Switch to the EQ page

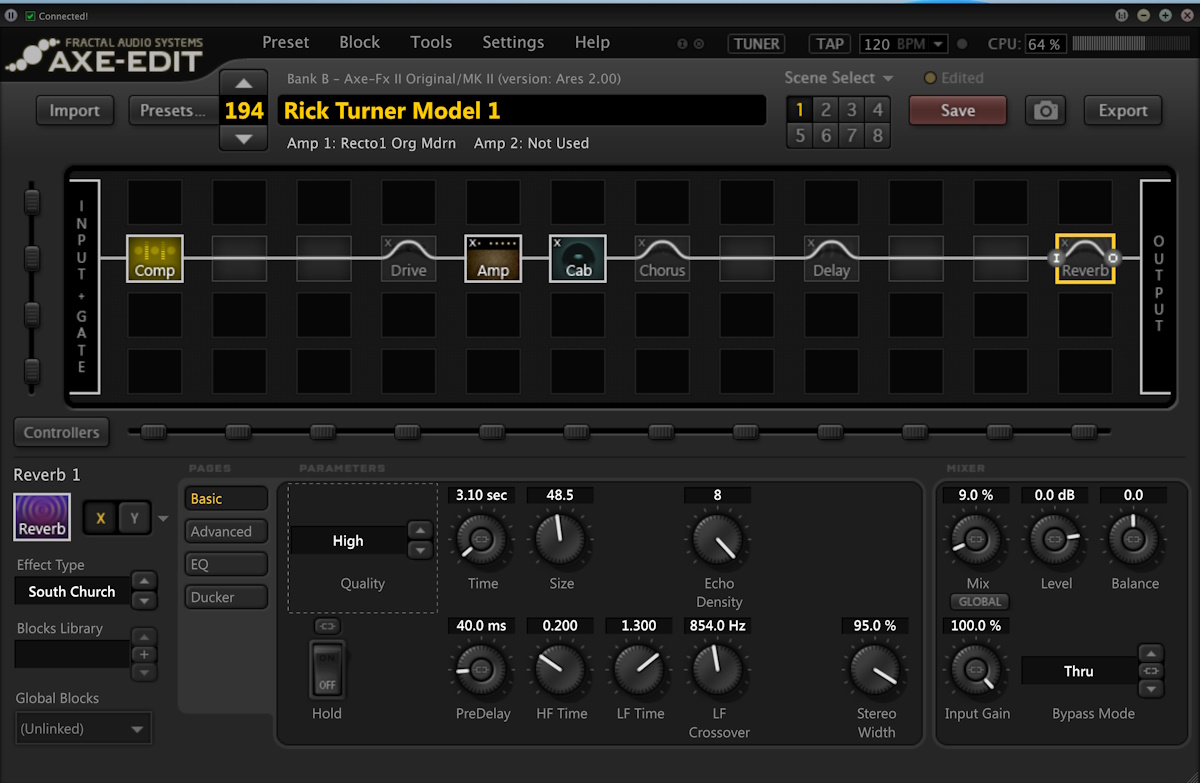point(226,565)
